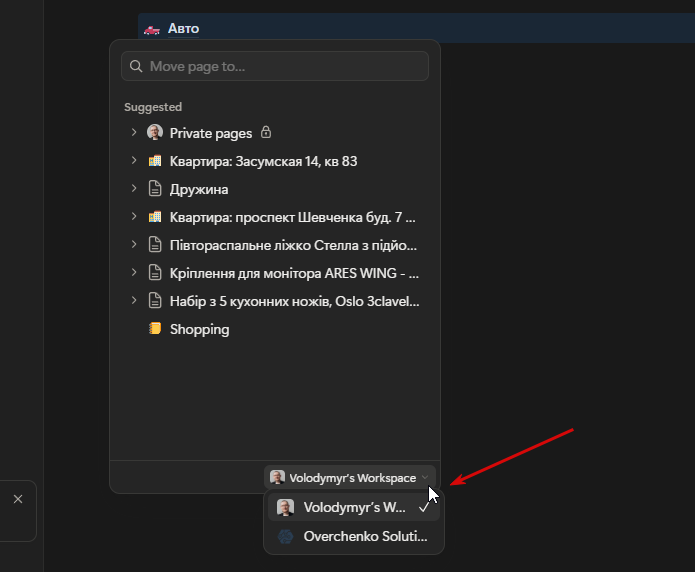Click the Shopping notebook icon

tap(155, 329)
